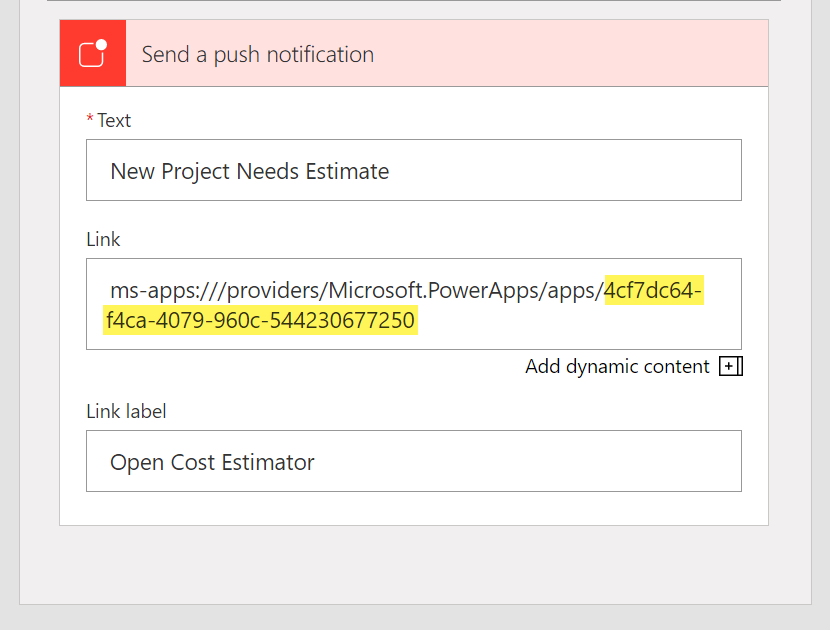Click the Text field caption
Viewport: 830px width, 630px height.
pyautogui.click(x=114, y=121)
